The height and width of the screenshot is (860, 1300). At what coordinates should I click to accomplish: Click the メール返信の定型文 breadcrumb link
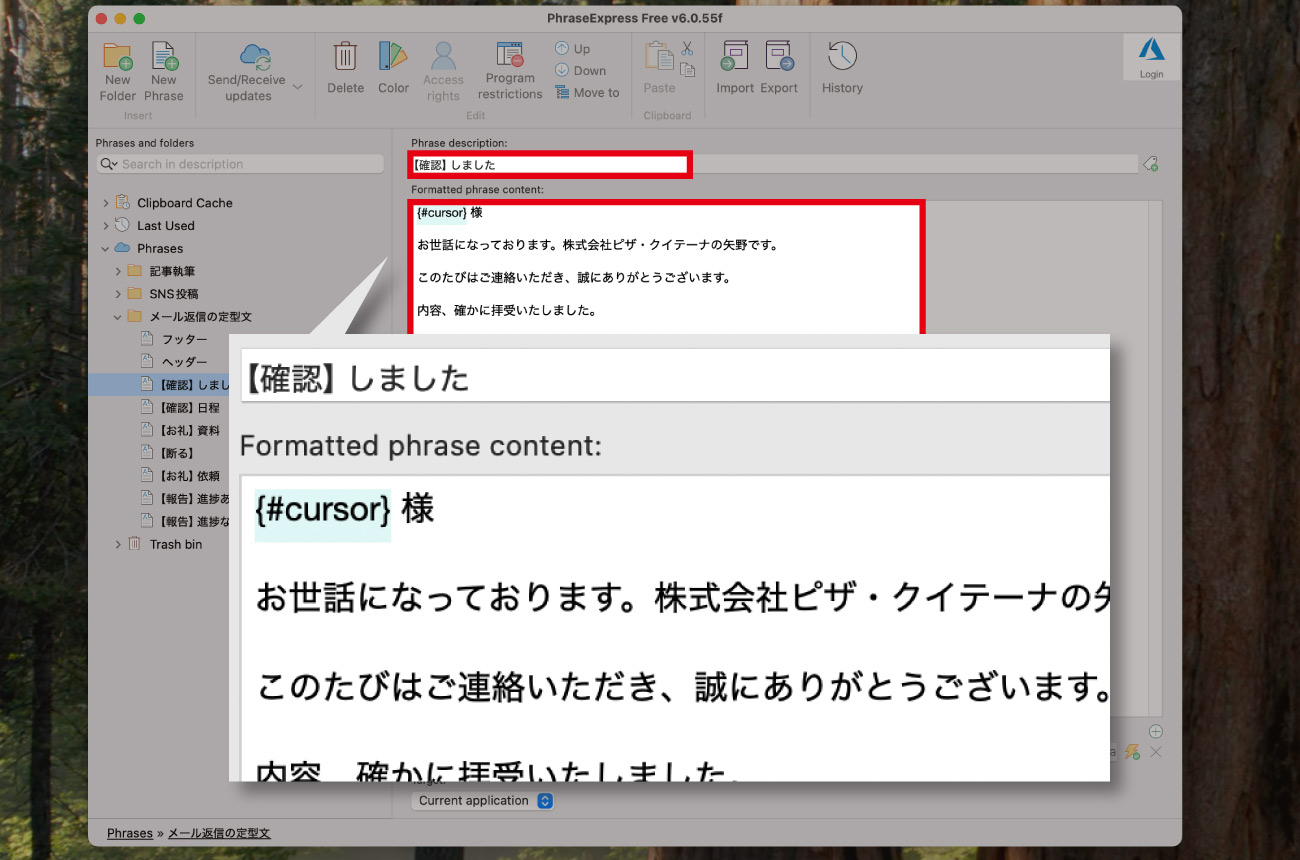click(x=218, y=833)
